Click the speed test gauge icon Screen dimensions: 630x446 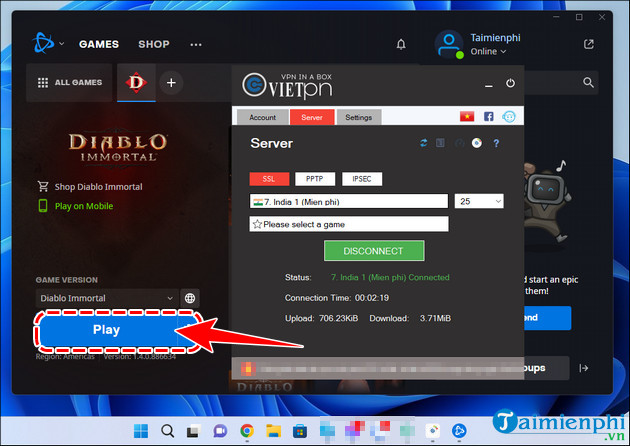459,143
